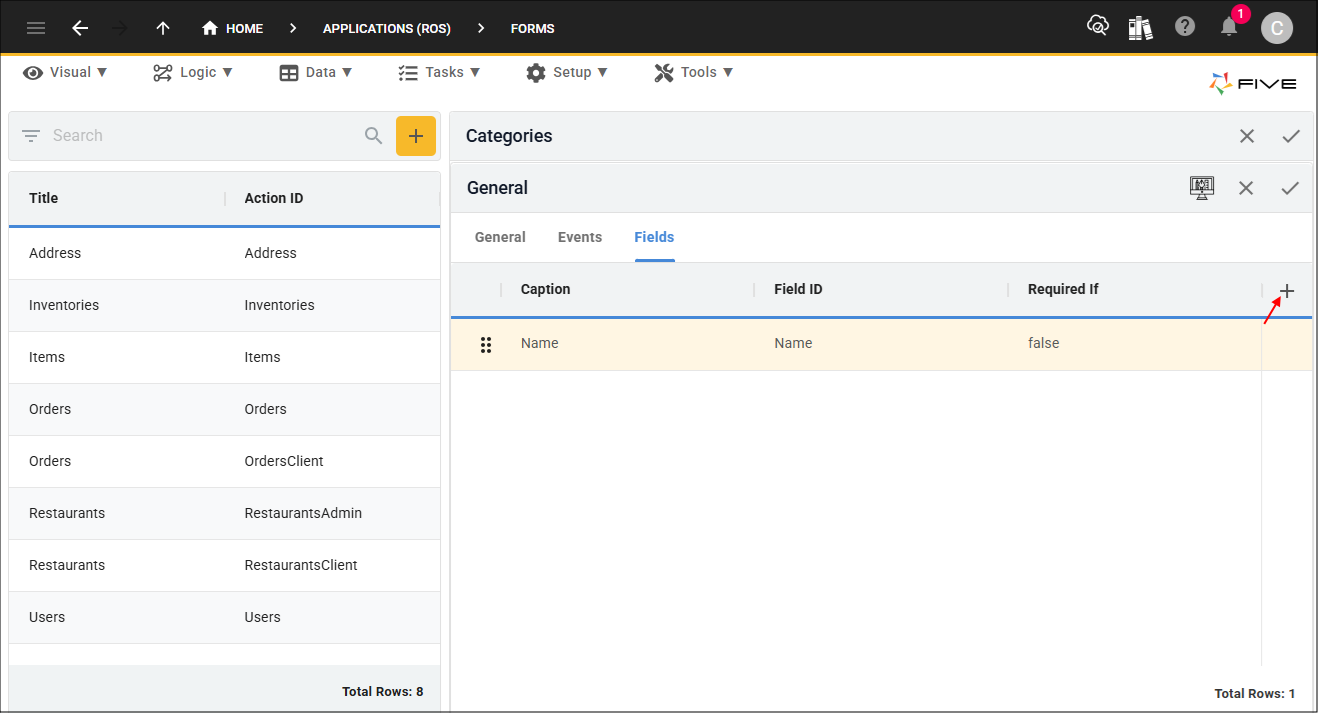Open the help question mark icon

pos(1185,27)
